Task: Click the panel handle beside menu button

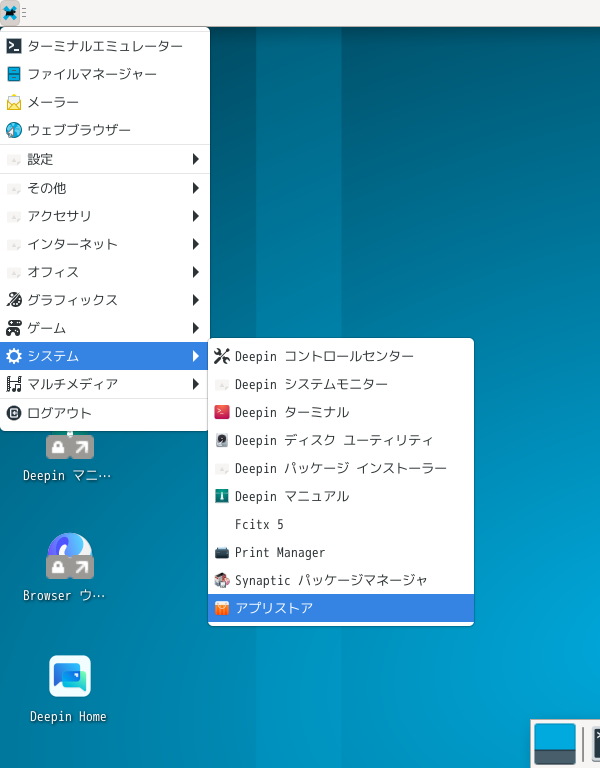Action: pyautogui.click(x=24, y=13)
